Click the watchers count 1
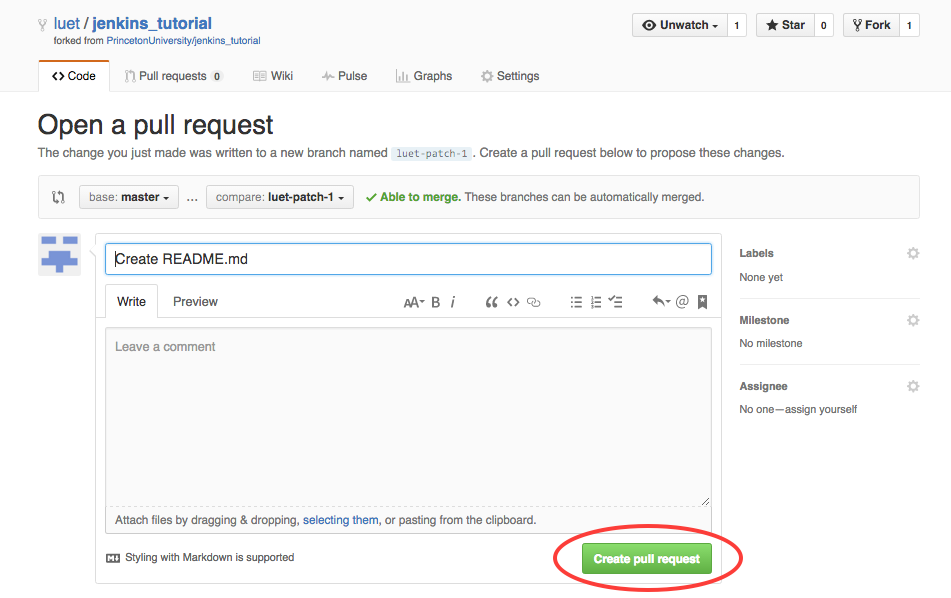 click(x=737, y=25)
